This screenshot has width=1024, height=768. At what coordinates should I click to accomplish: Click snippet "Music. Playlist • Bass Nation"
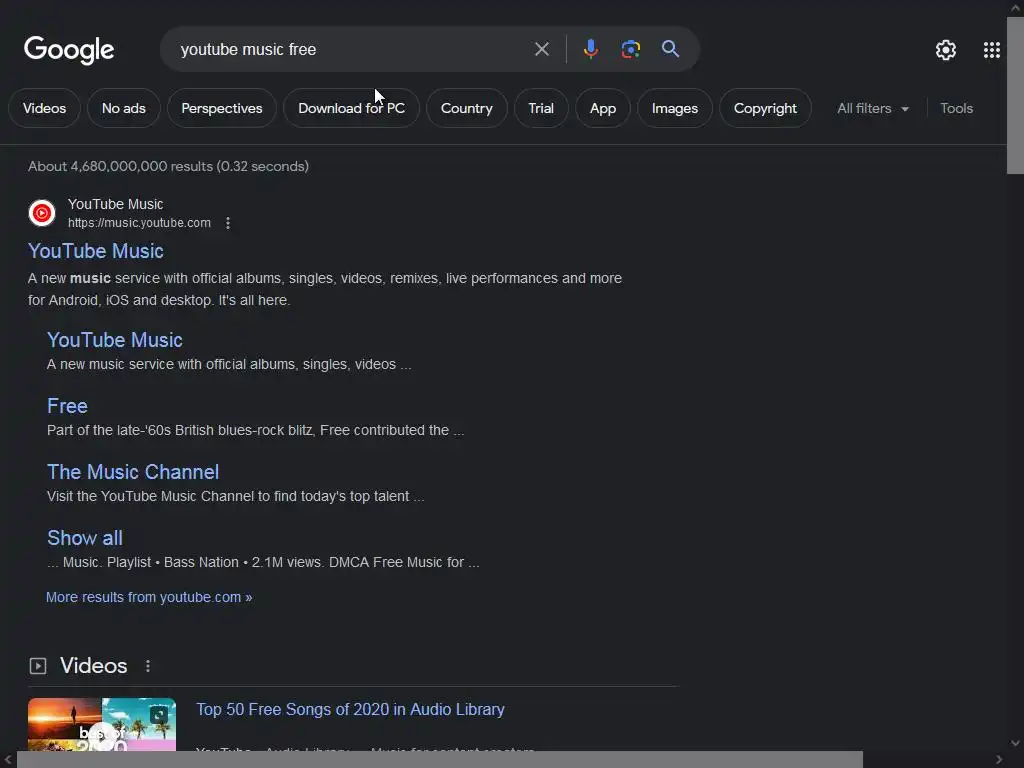point(263,562)
